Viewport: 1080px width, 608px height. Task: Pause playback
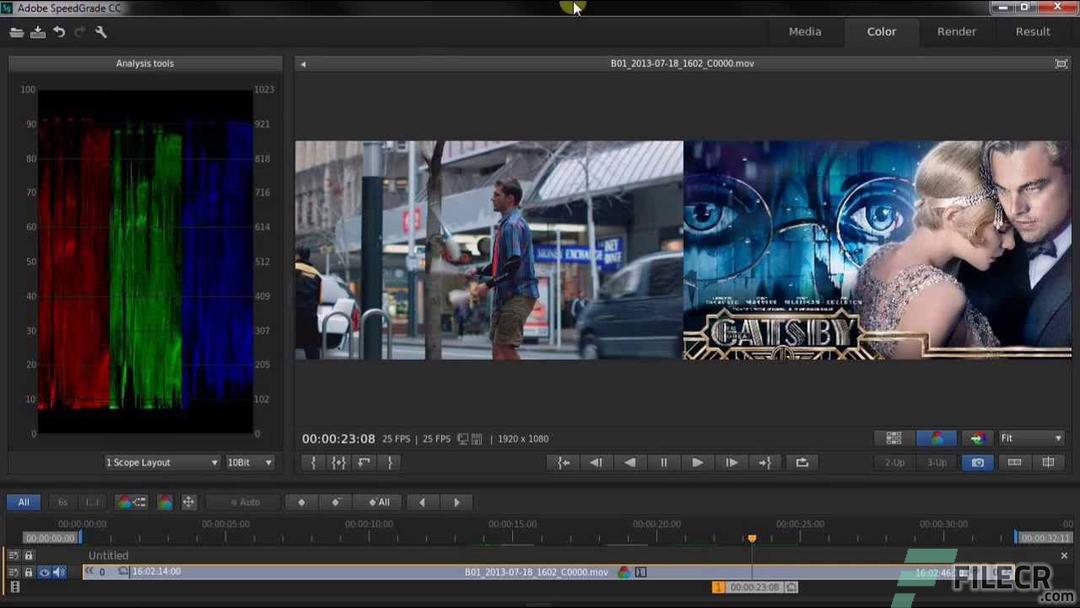point(664,463)
